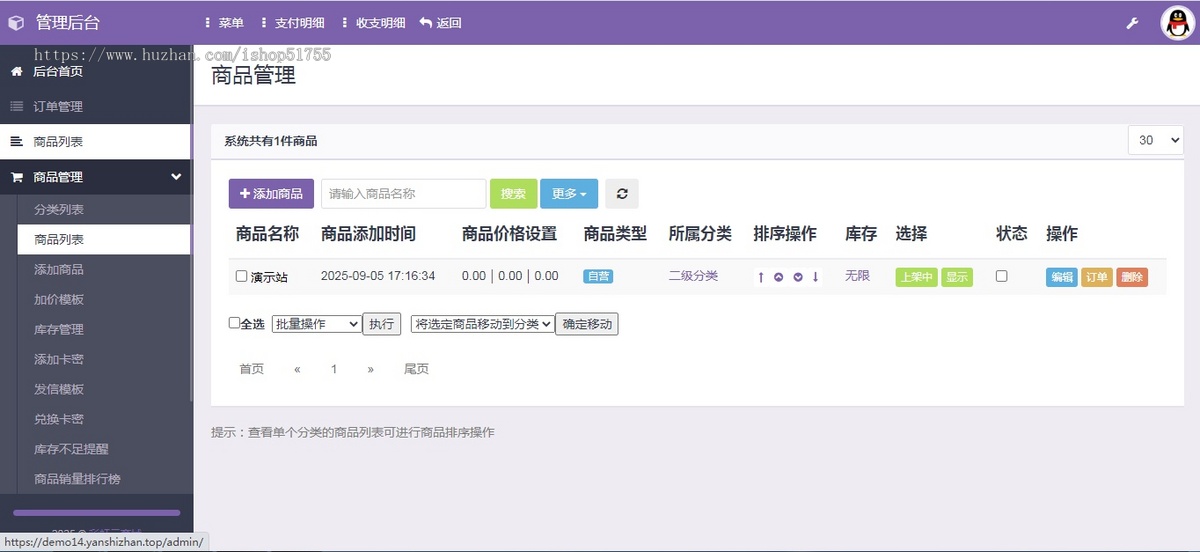Open 添加商品 submenu item in sidebar
Screen dimensions: 1200x552
click(x=59, y=270)
